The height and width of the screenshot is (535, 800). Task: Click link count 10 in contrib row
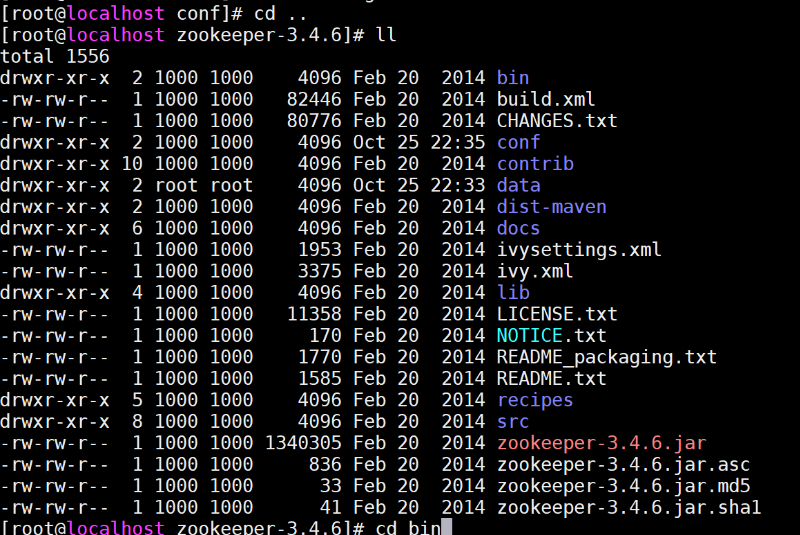pyautogui.click(x=132, y=163)
